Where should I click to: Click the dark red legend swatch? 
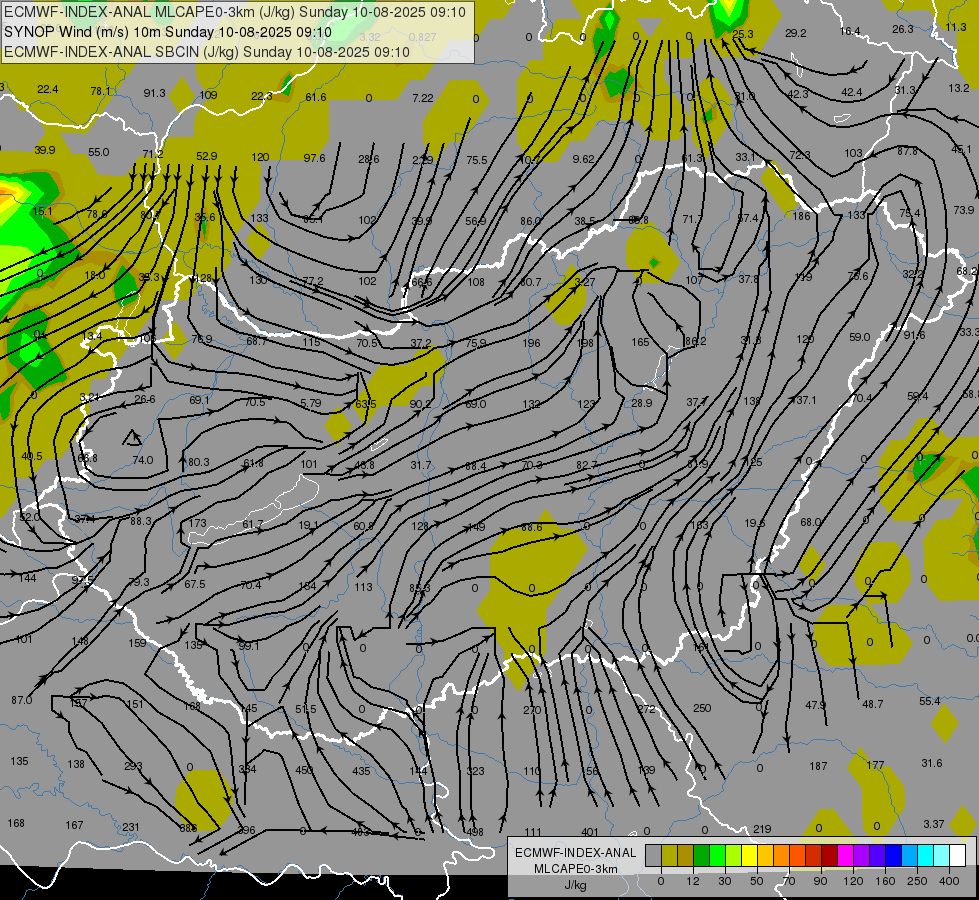pos(829,855)
